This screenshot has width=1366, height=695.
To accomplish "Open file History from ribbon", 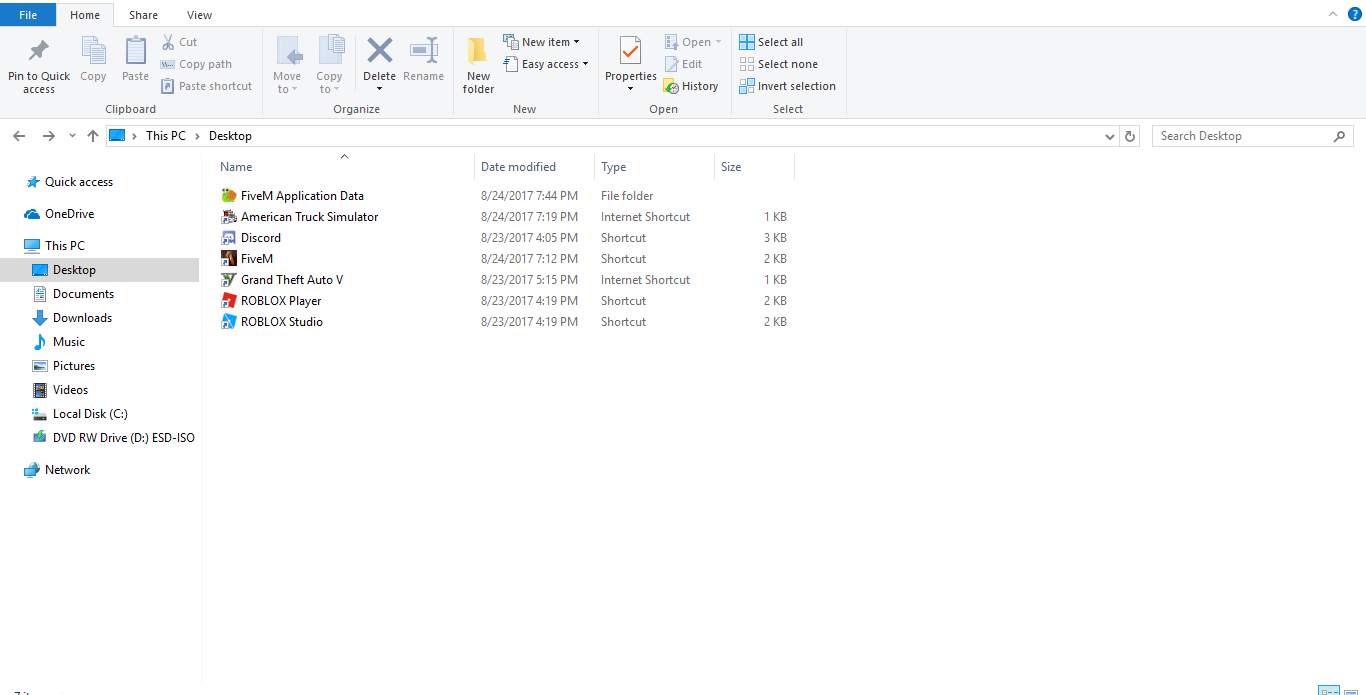I will 691,86.
